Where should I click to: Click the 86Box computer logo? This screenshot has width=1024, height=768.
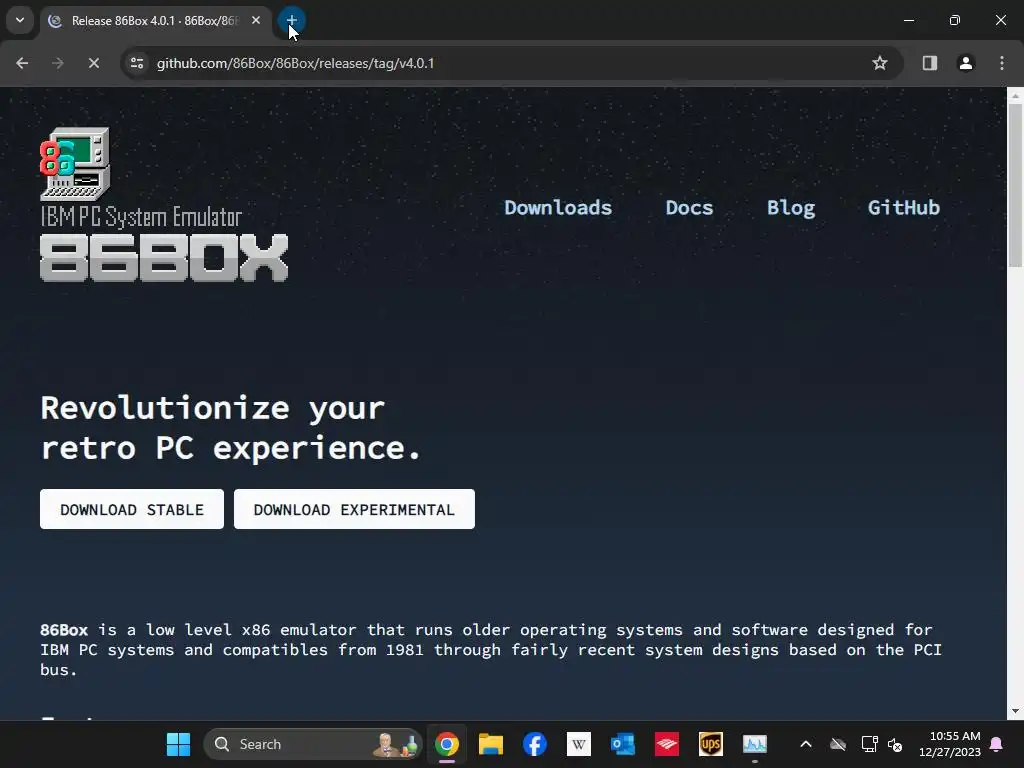click(75, 163)
